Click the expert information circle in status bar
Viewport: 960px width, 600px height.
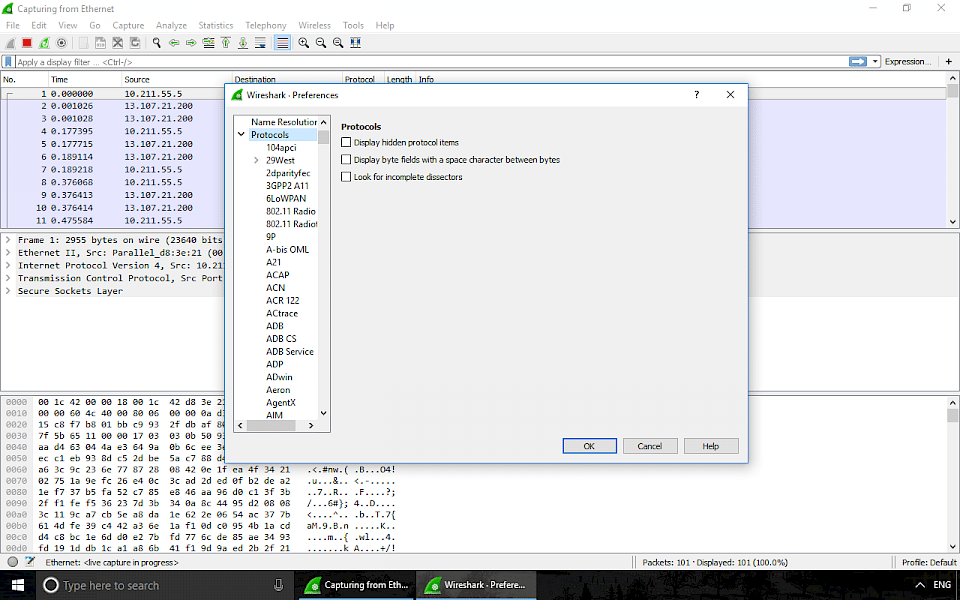12,562
